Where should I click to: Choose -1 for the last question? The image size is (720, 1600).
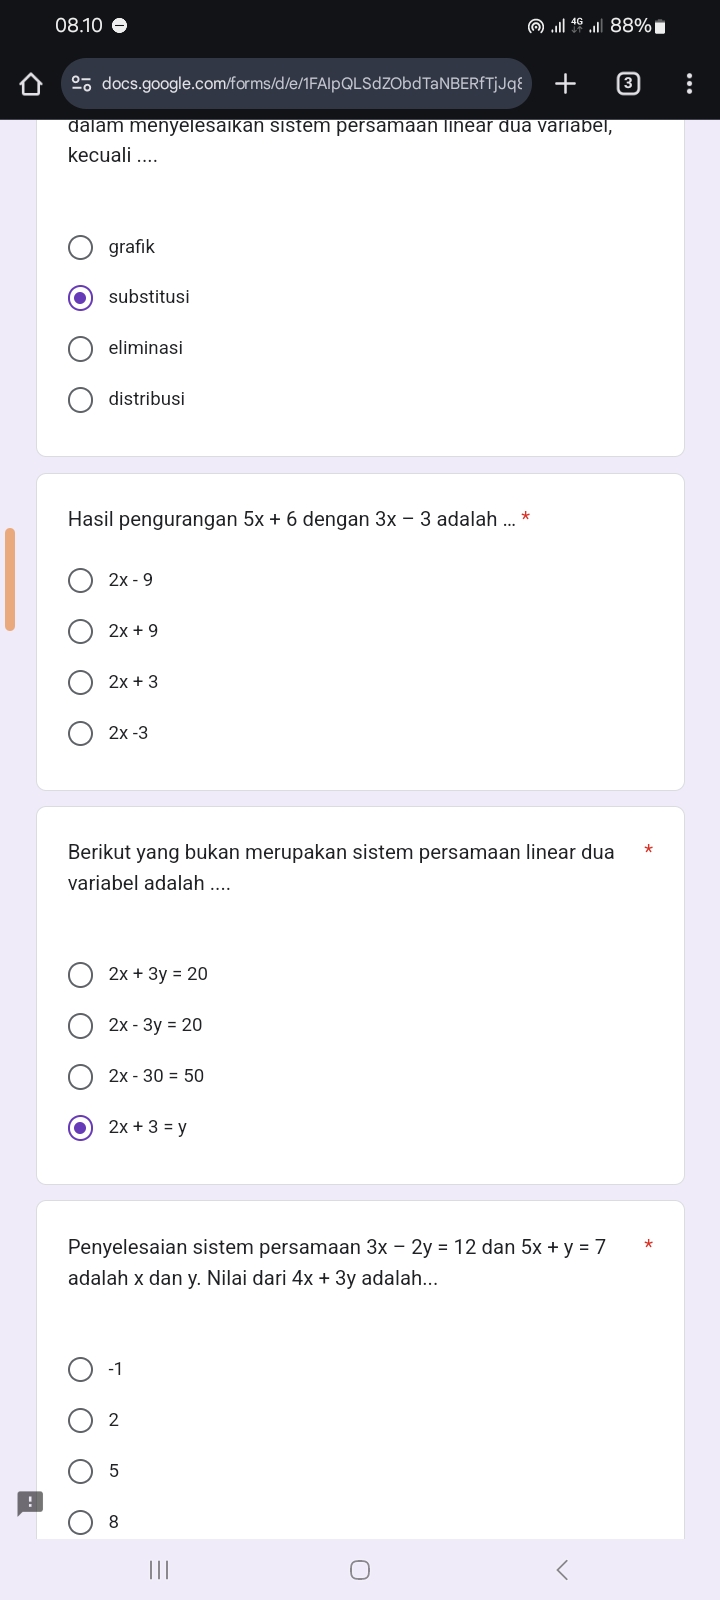(x=80, y=1369)
